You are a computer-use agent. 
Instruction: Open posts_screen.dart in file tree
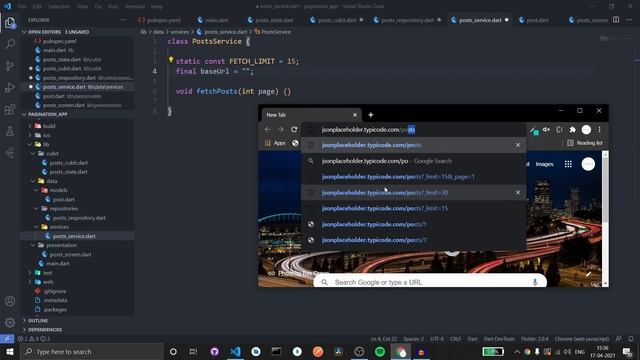click(x=70, y=254)
